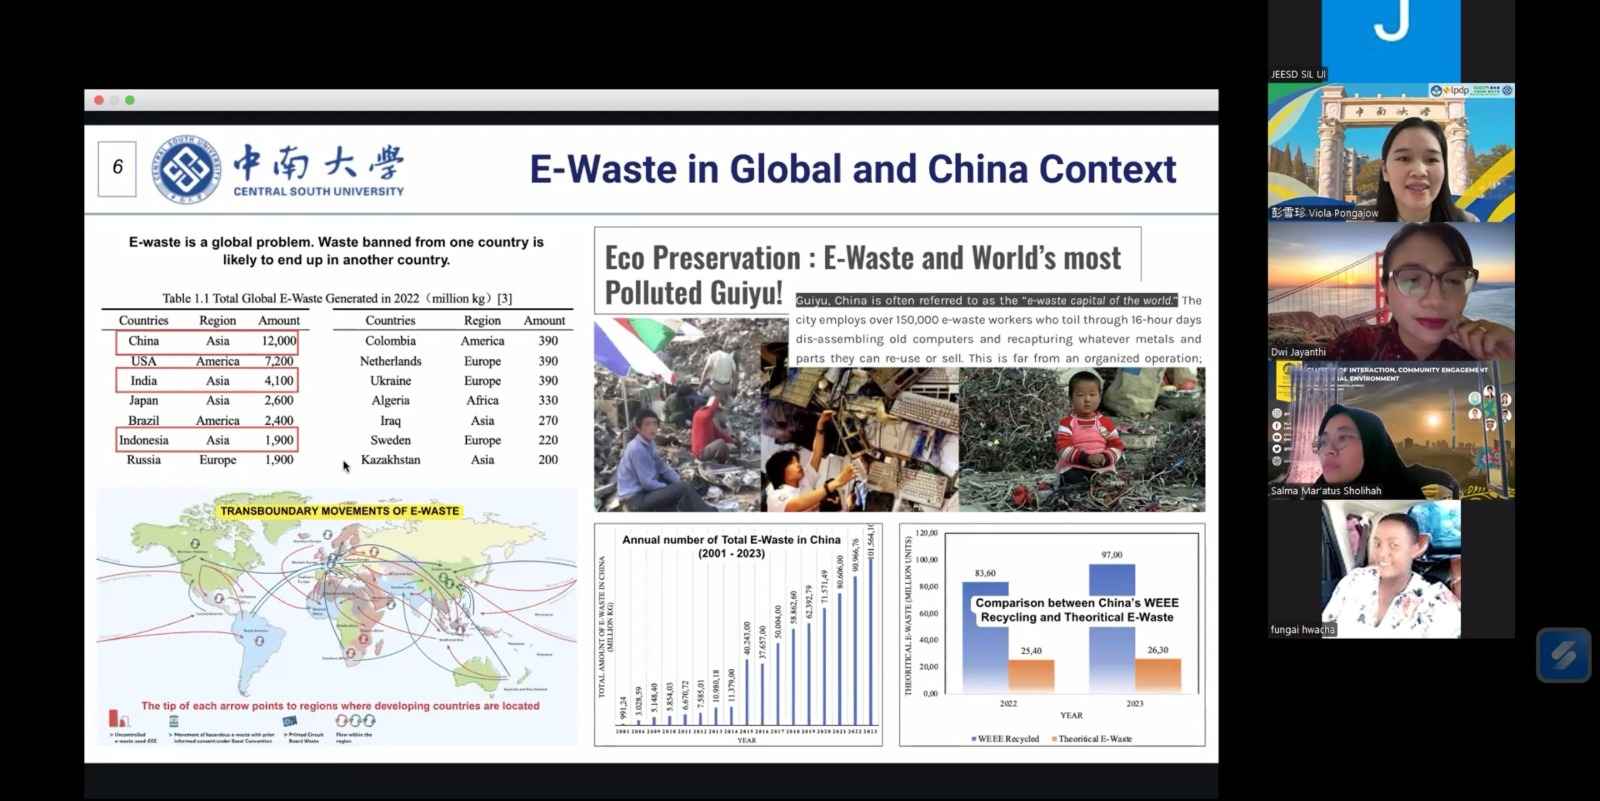Image resolution: width=1600 pixels, height=801 pixels.
Task: Click the hazardous e-waste movement legend icon
Action: tap(174, 721)
